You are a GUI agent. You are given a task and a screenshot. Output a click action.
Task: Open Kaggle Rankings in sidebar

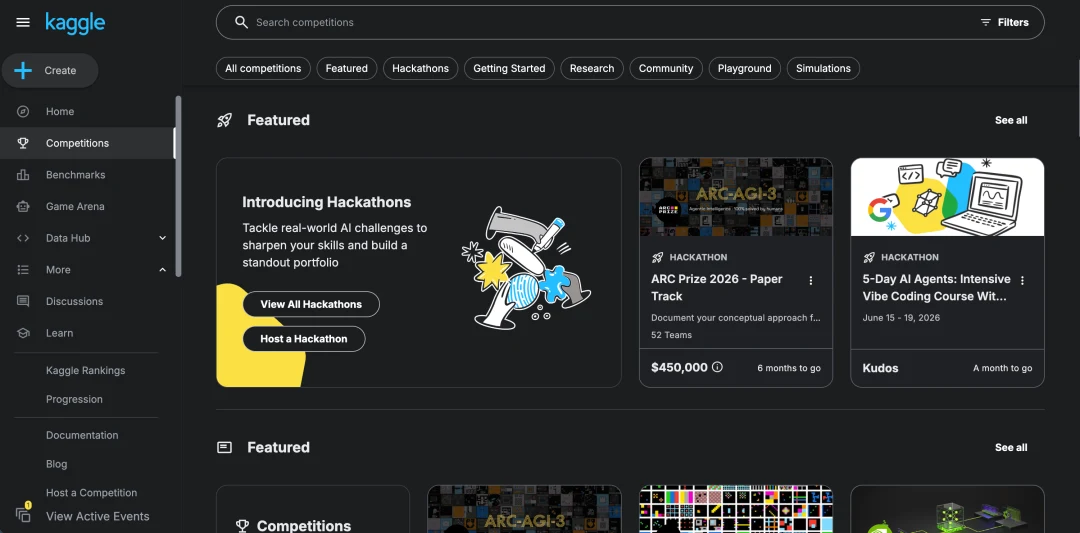pyautogui.click(x=85, y=370)
